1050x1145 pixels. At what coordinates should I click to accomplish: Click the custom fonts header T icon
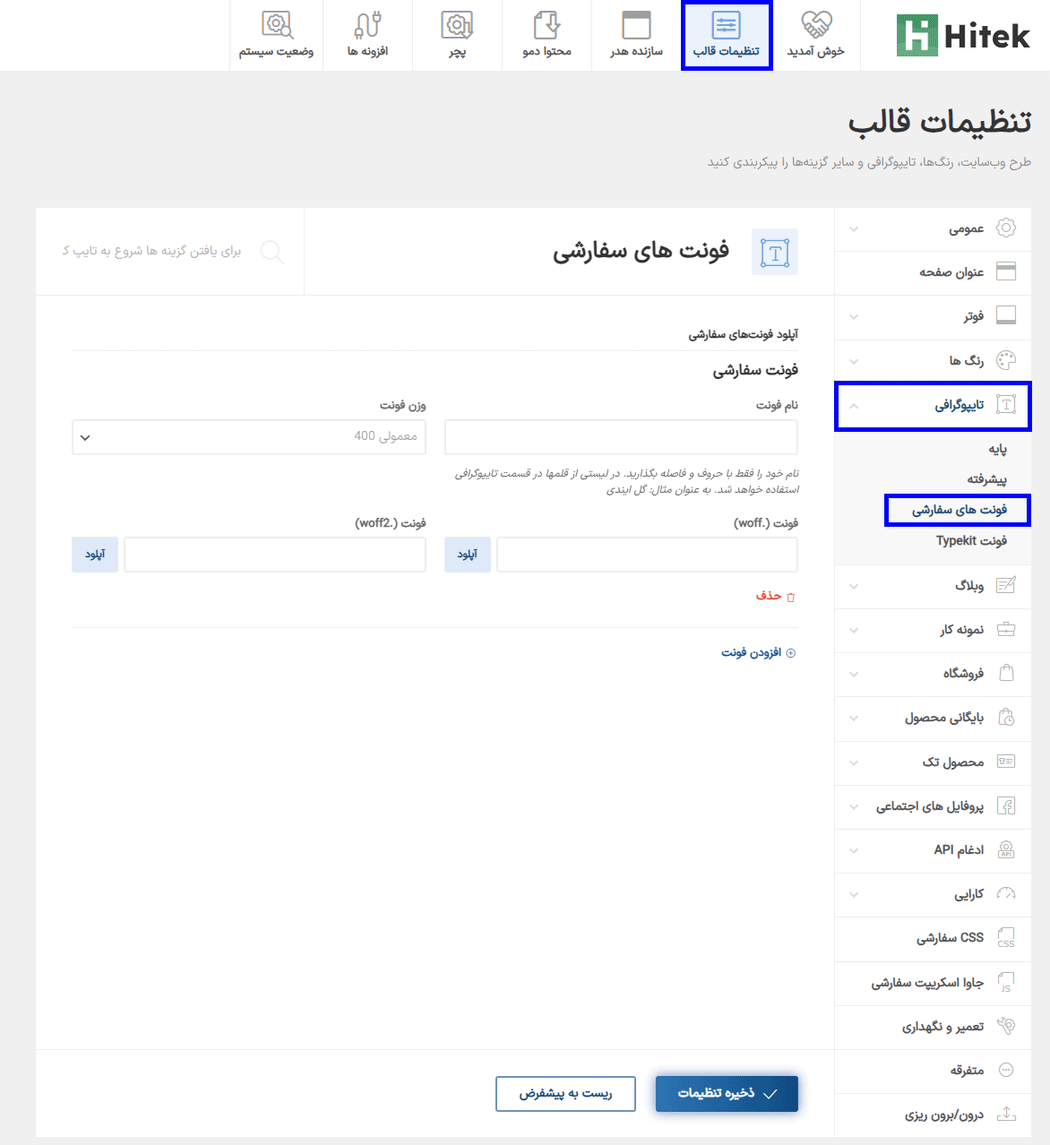[x=775, y=252]
